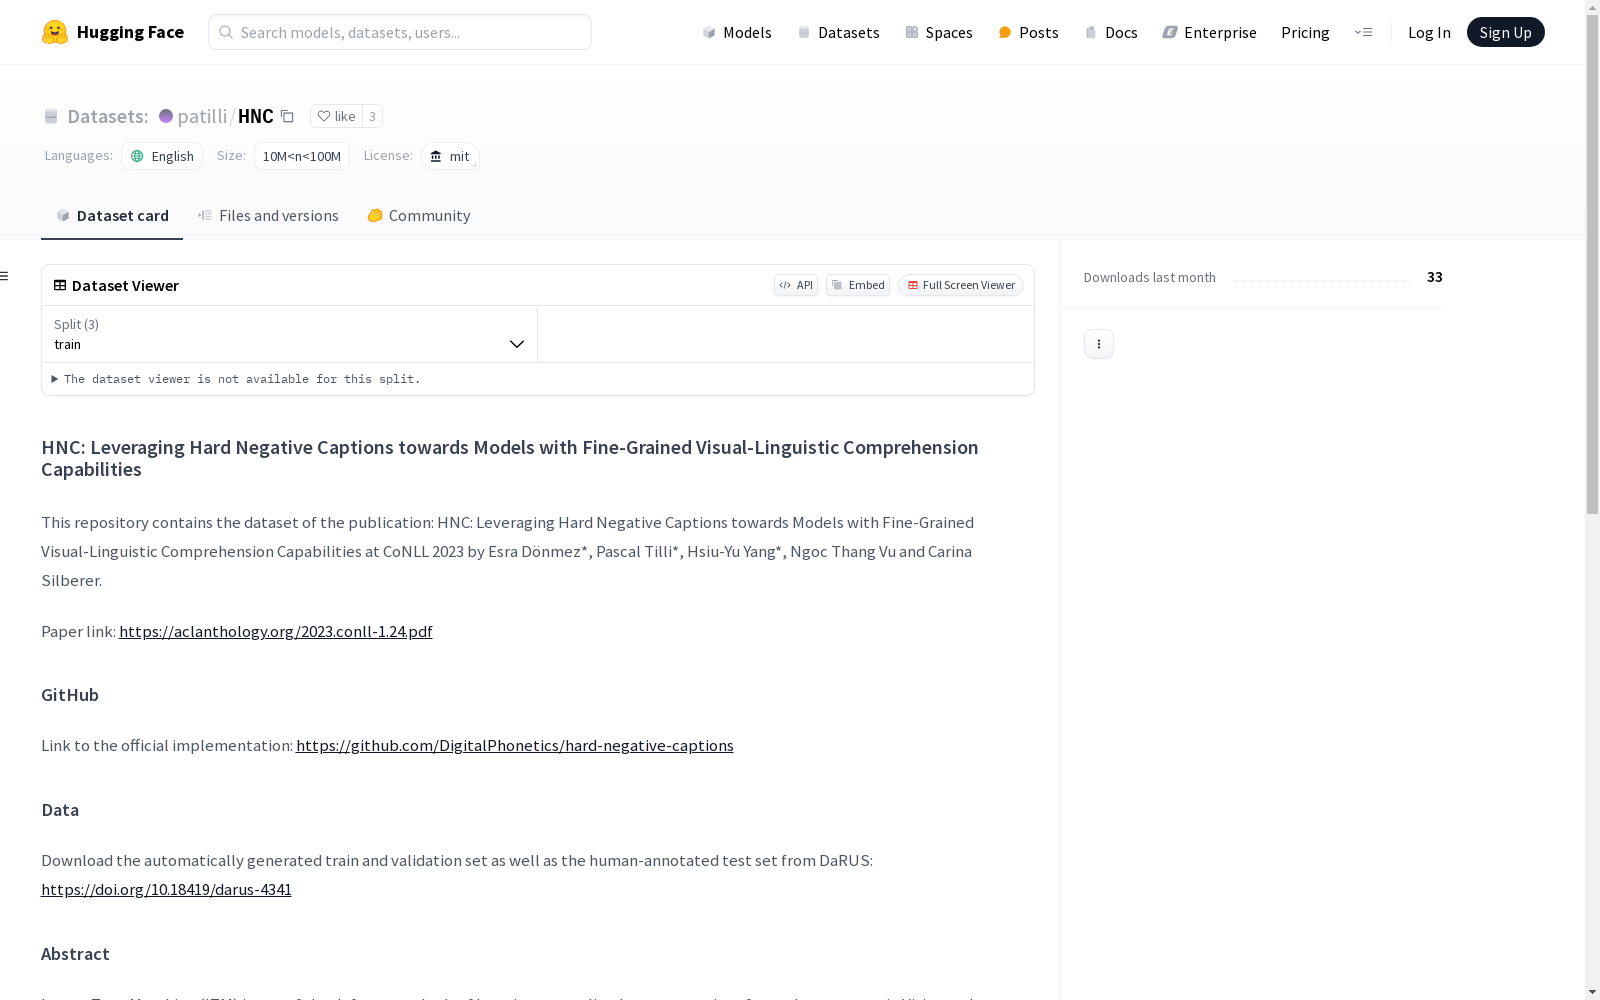Open the navigation more-menu icon
The height and width of the screenshot is (1000, 1600).
1363,32
